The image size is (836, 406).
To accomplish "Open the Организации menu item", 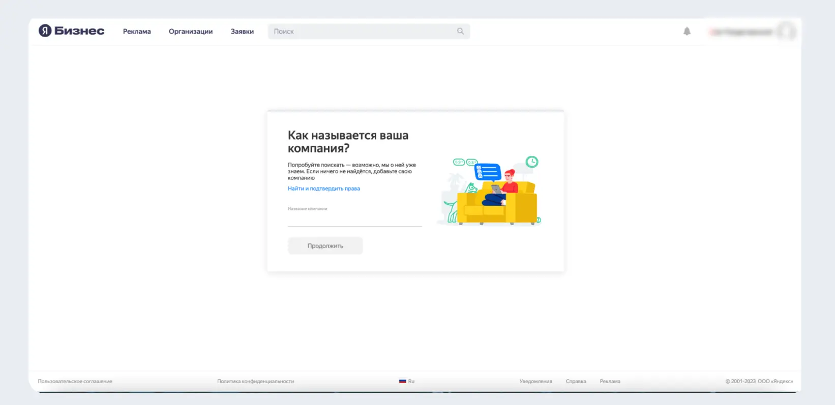I will pos(191,31).
